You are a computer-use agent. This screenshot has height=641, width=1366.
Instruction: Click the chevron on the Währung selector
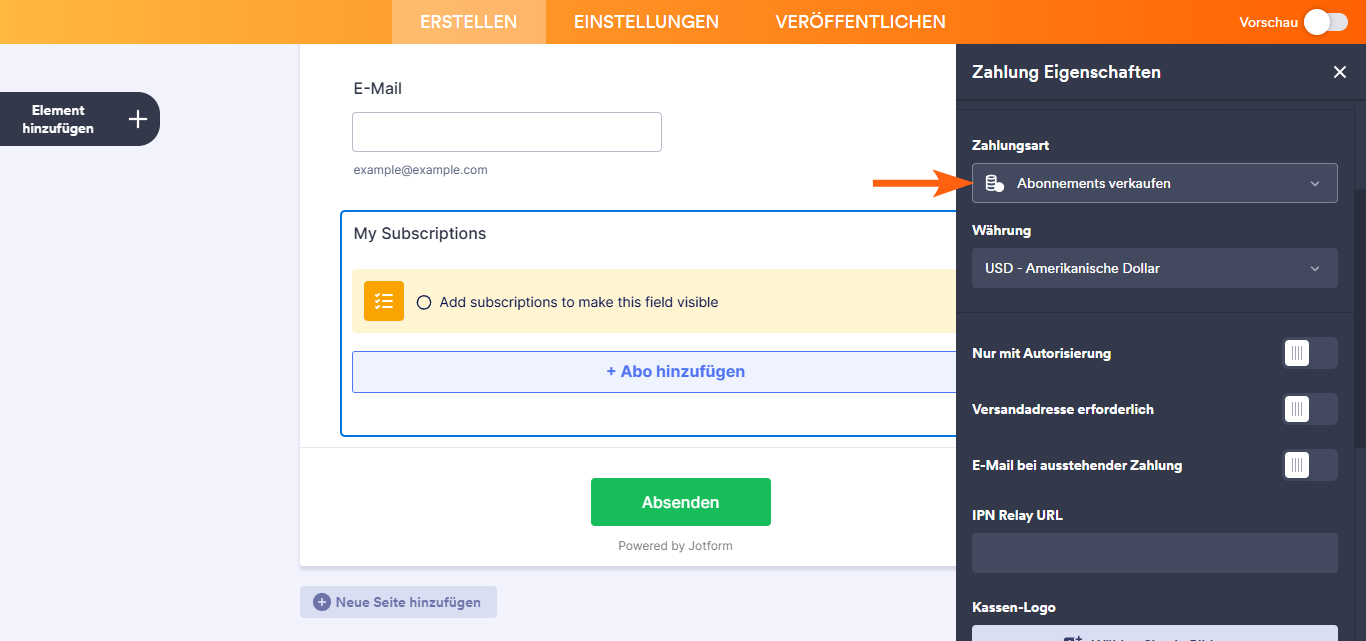coord(1317,268)
